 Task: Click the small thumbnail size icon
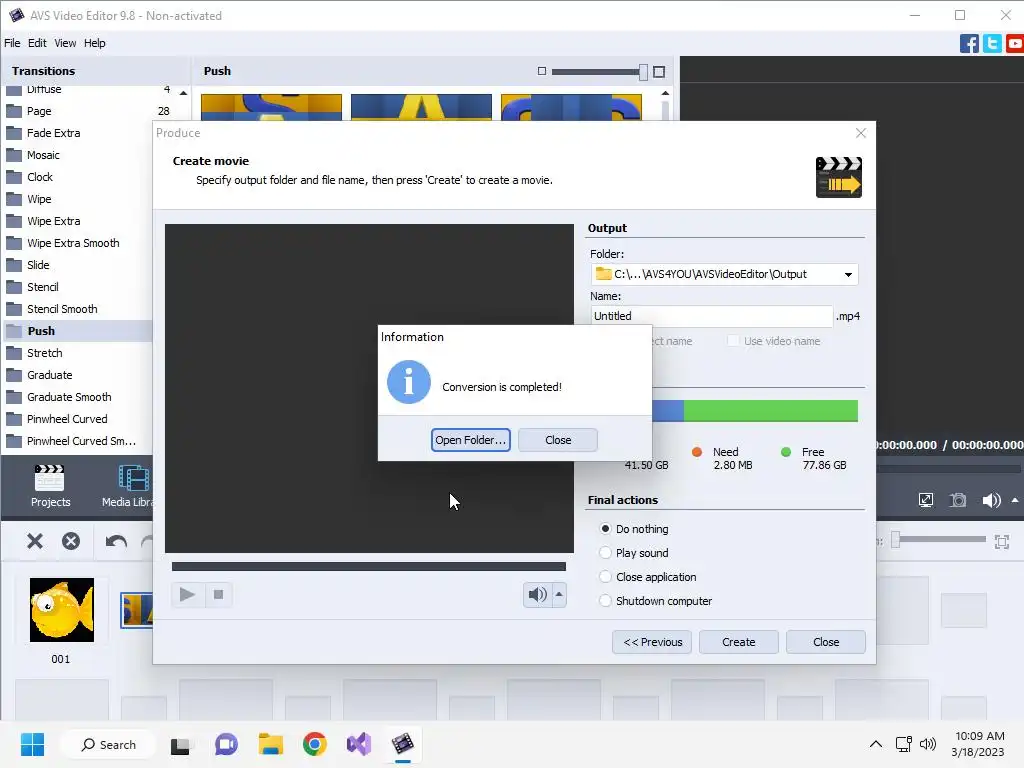[541, 71]
